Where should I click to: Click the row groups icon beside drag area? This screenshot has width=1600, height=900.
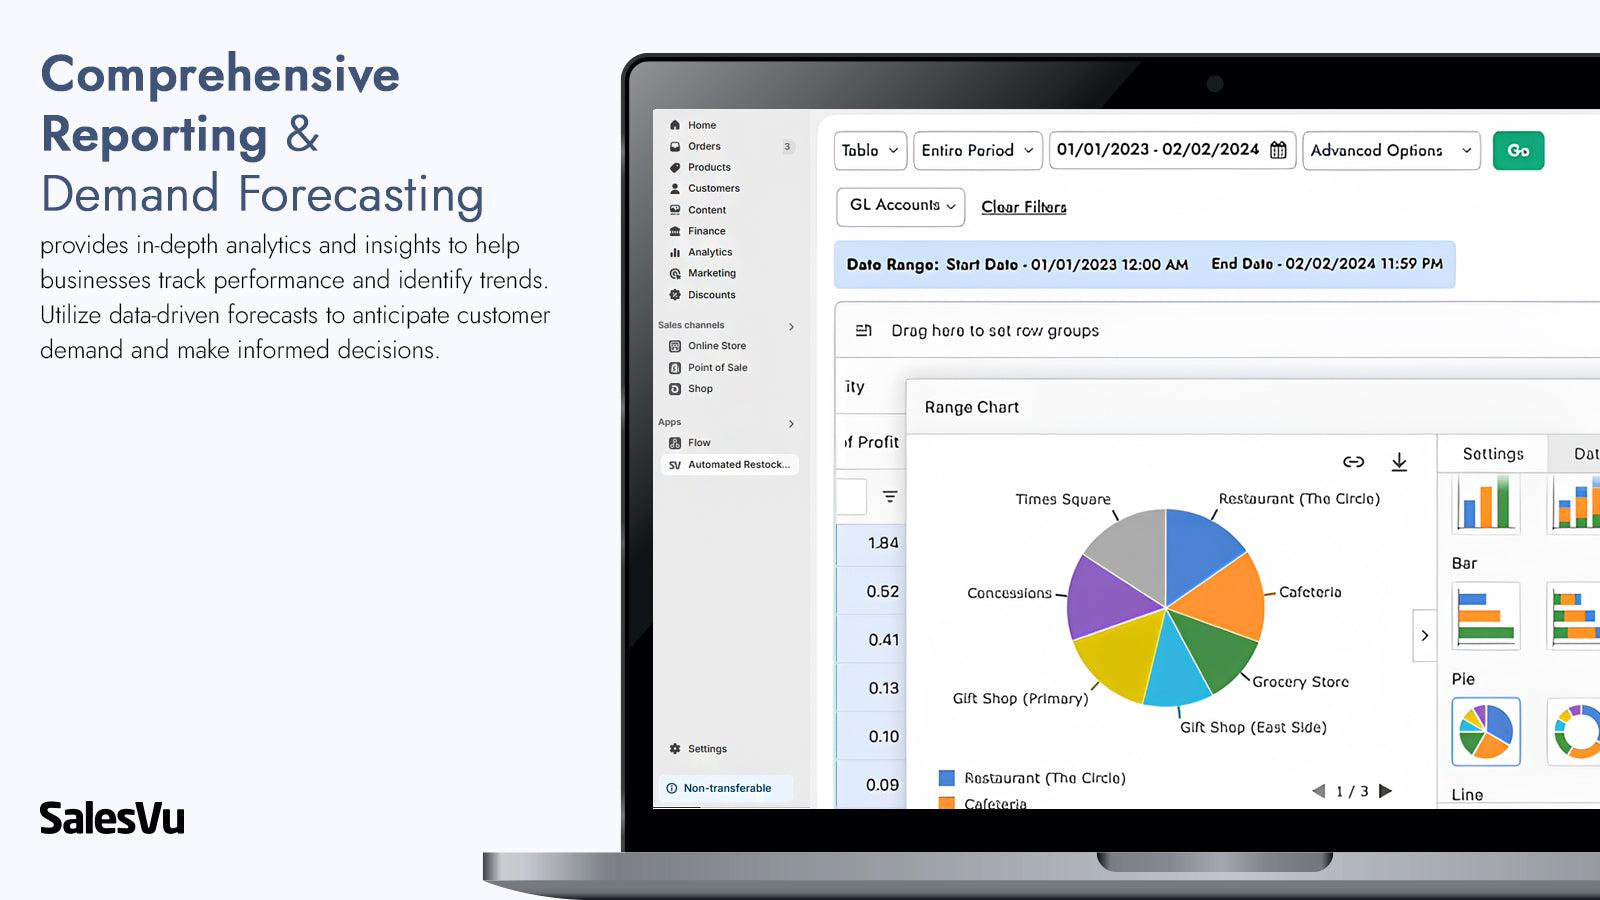[x=866, y=330]
